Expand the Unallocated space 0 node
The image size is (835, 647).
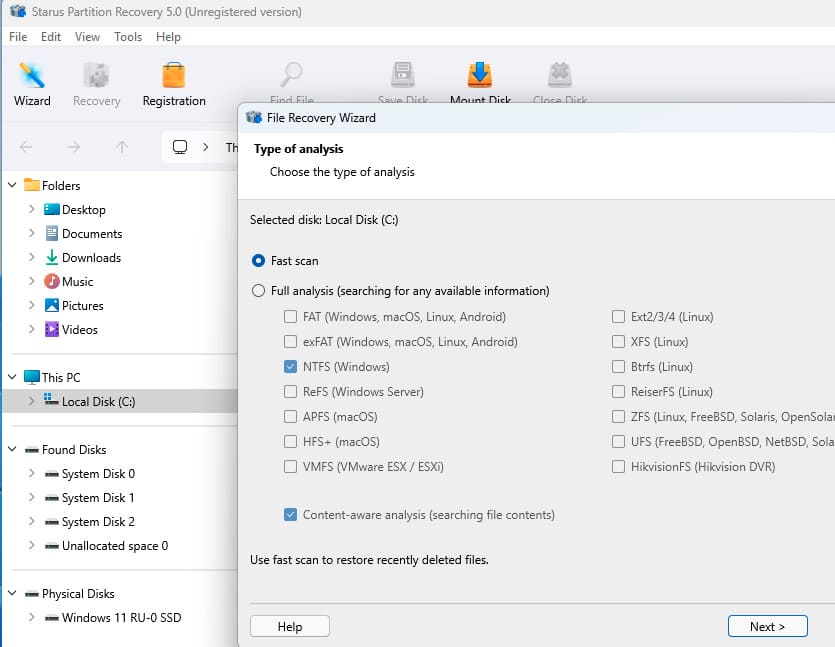(31, 545)
